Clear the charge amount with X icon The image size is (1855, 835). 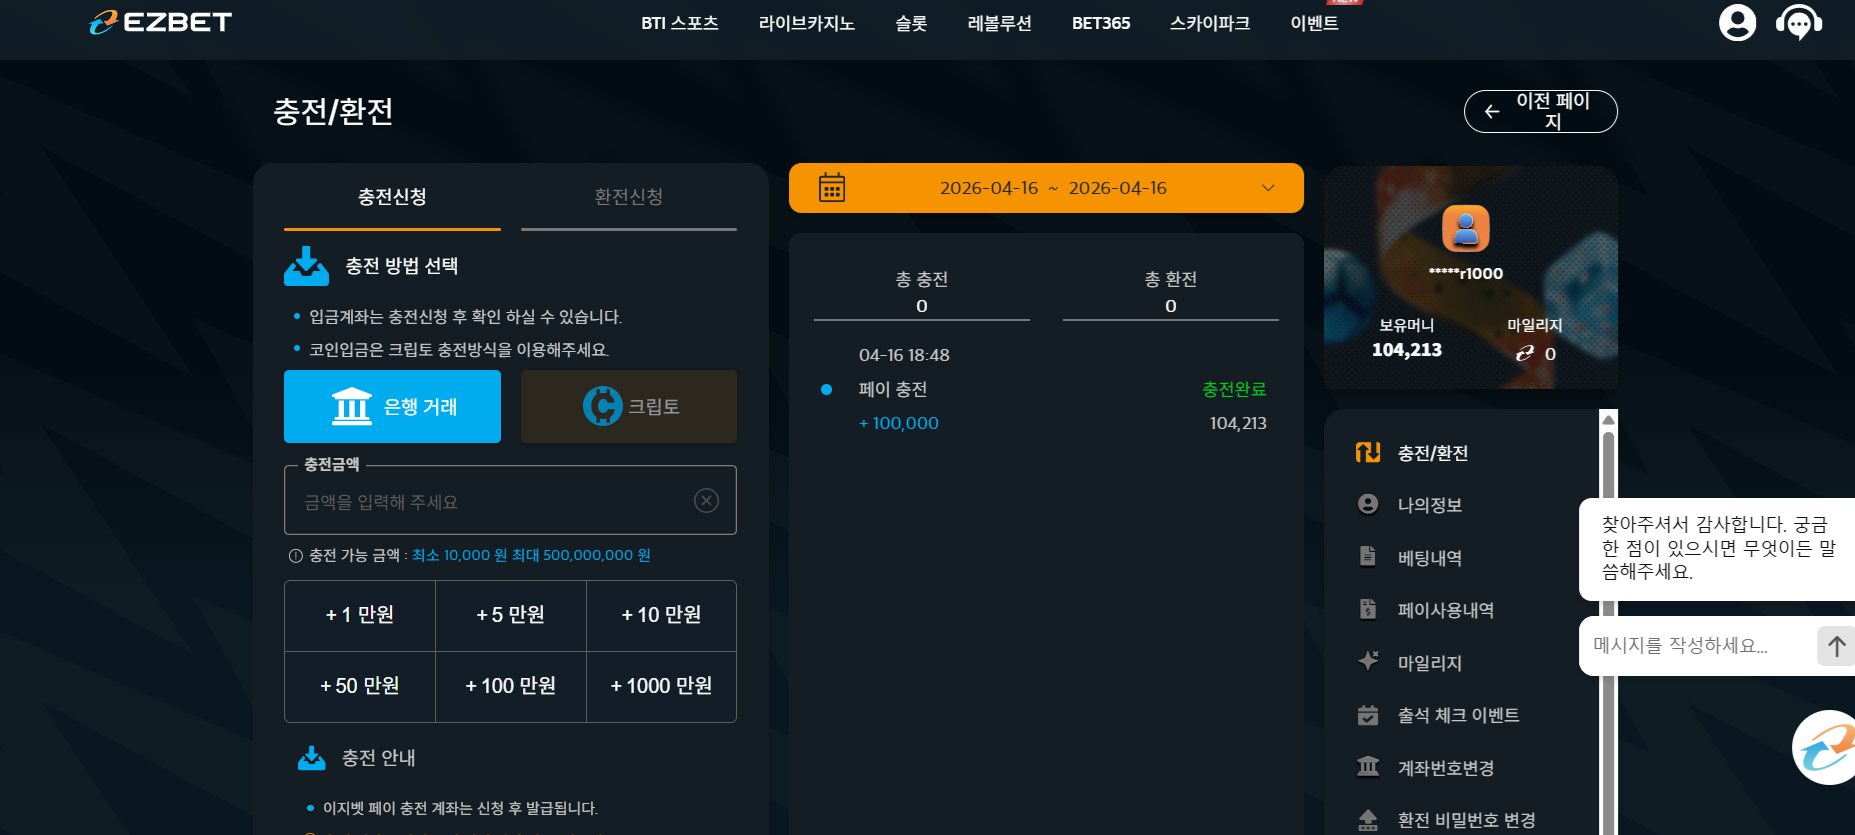(x=706, y=500)
